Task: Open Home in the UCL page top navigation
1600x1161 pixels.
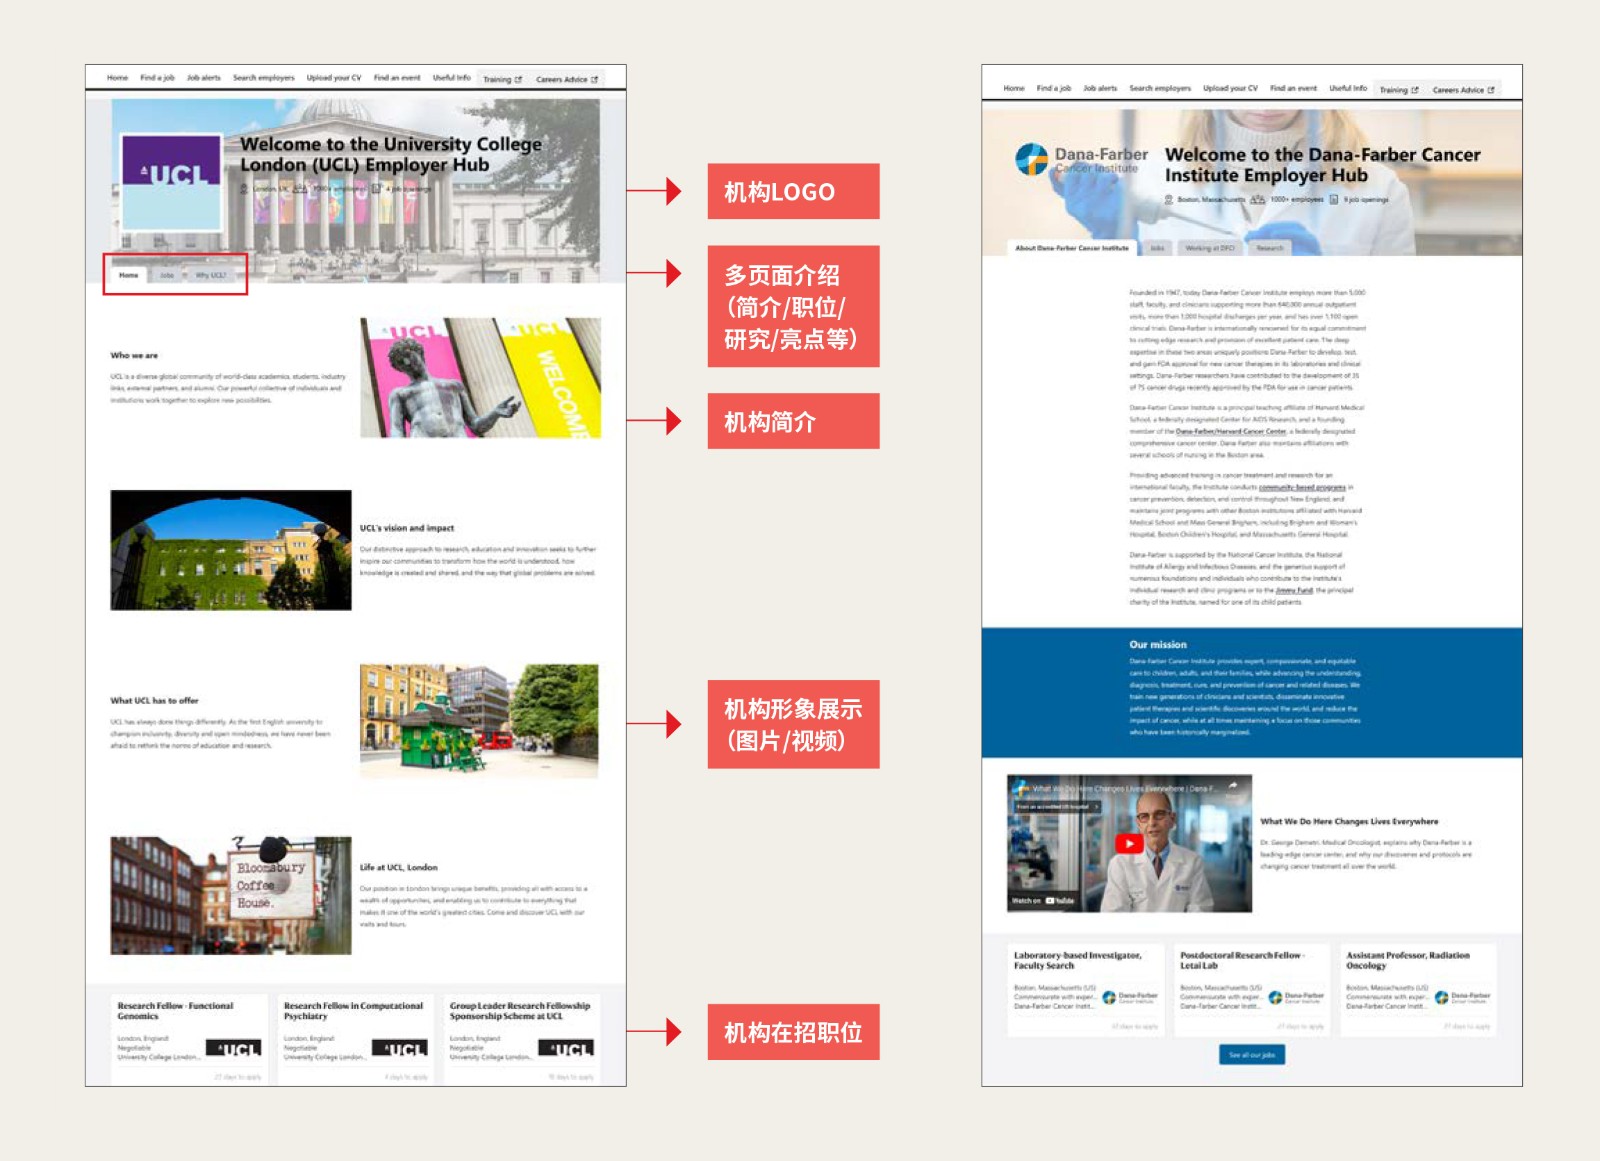Action: pos(117,78)
